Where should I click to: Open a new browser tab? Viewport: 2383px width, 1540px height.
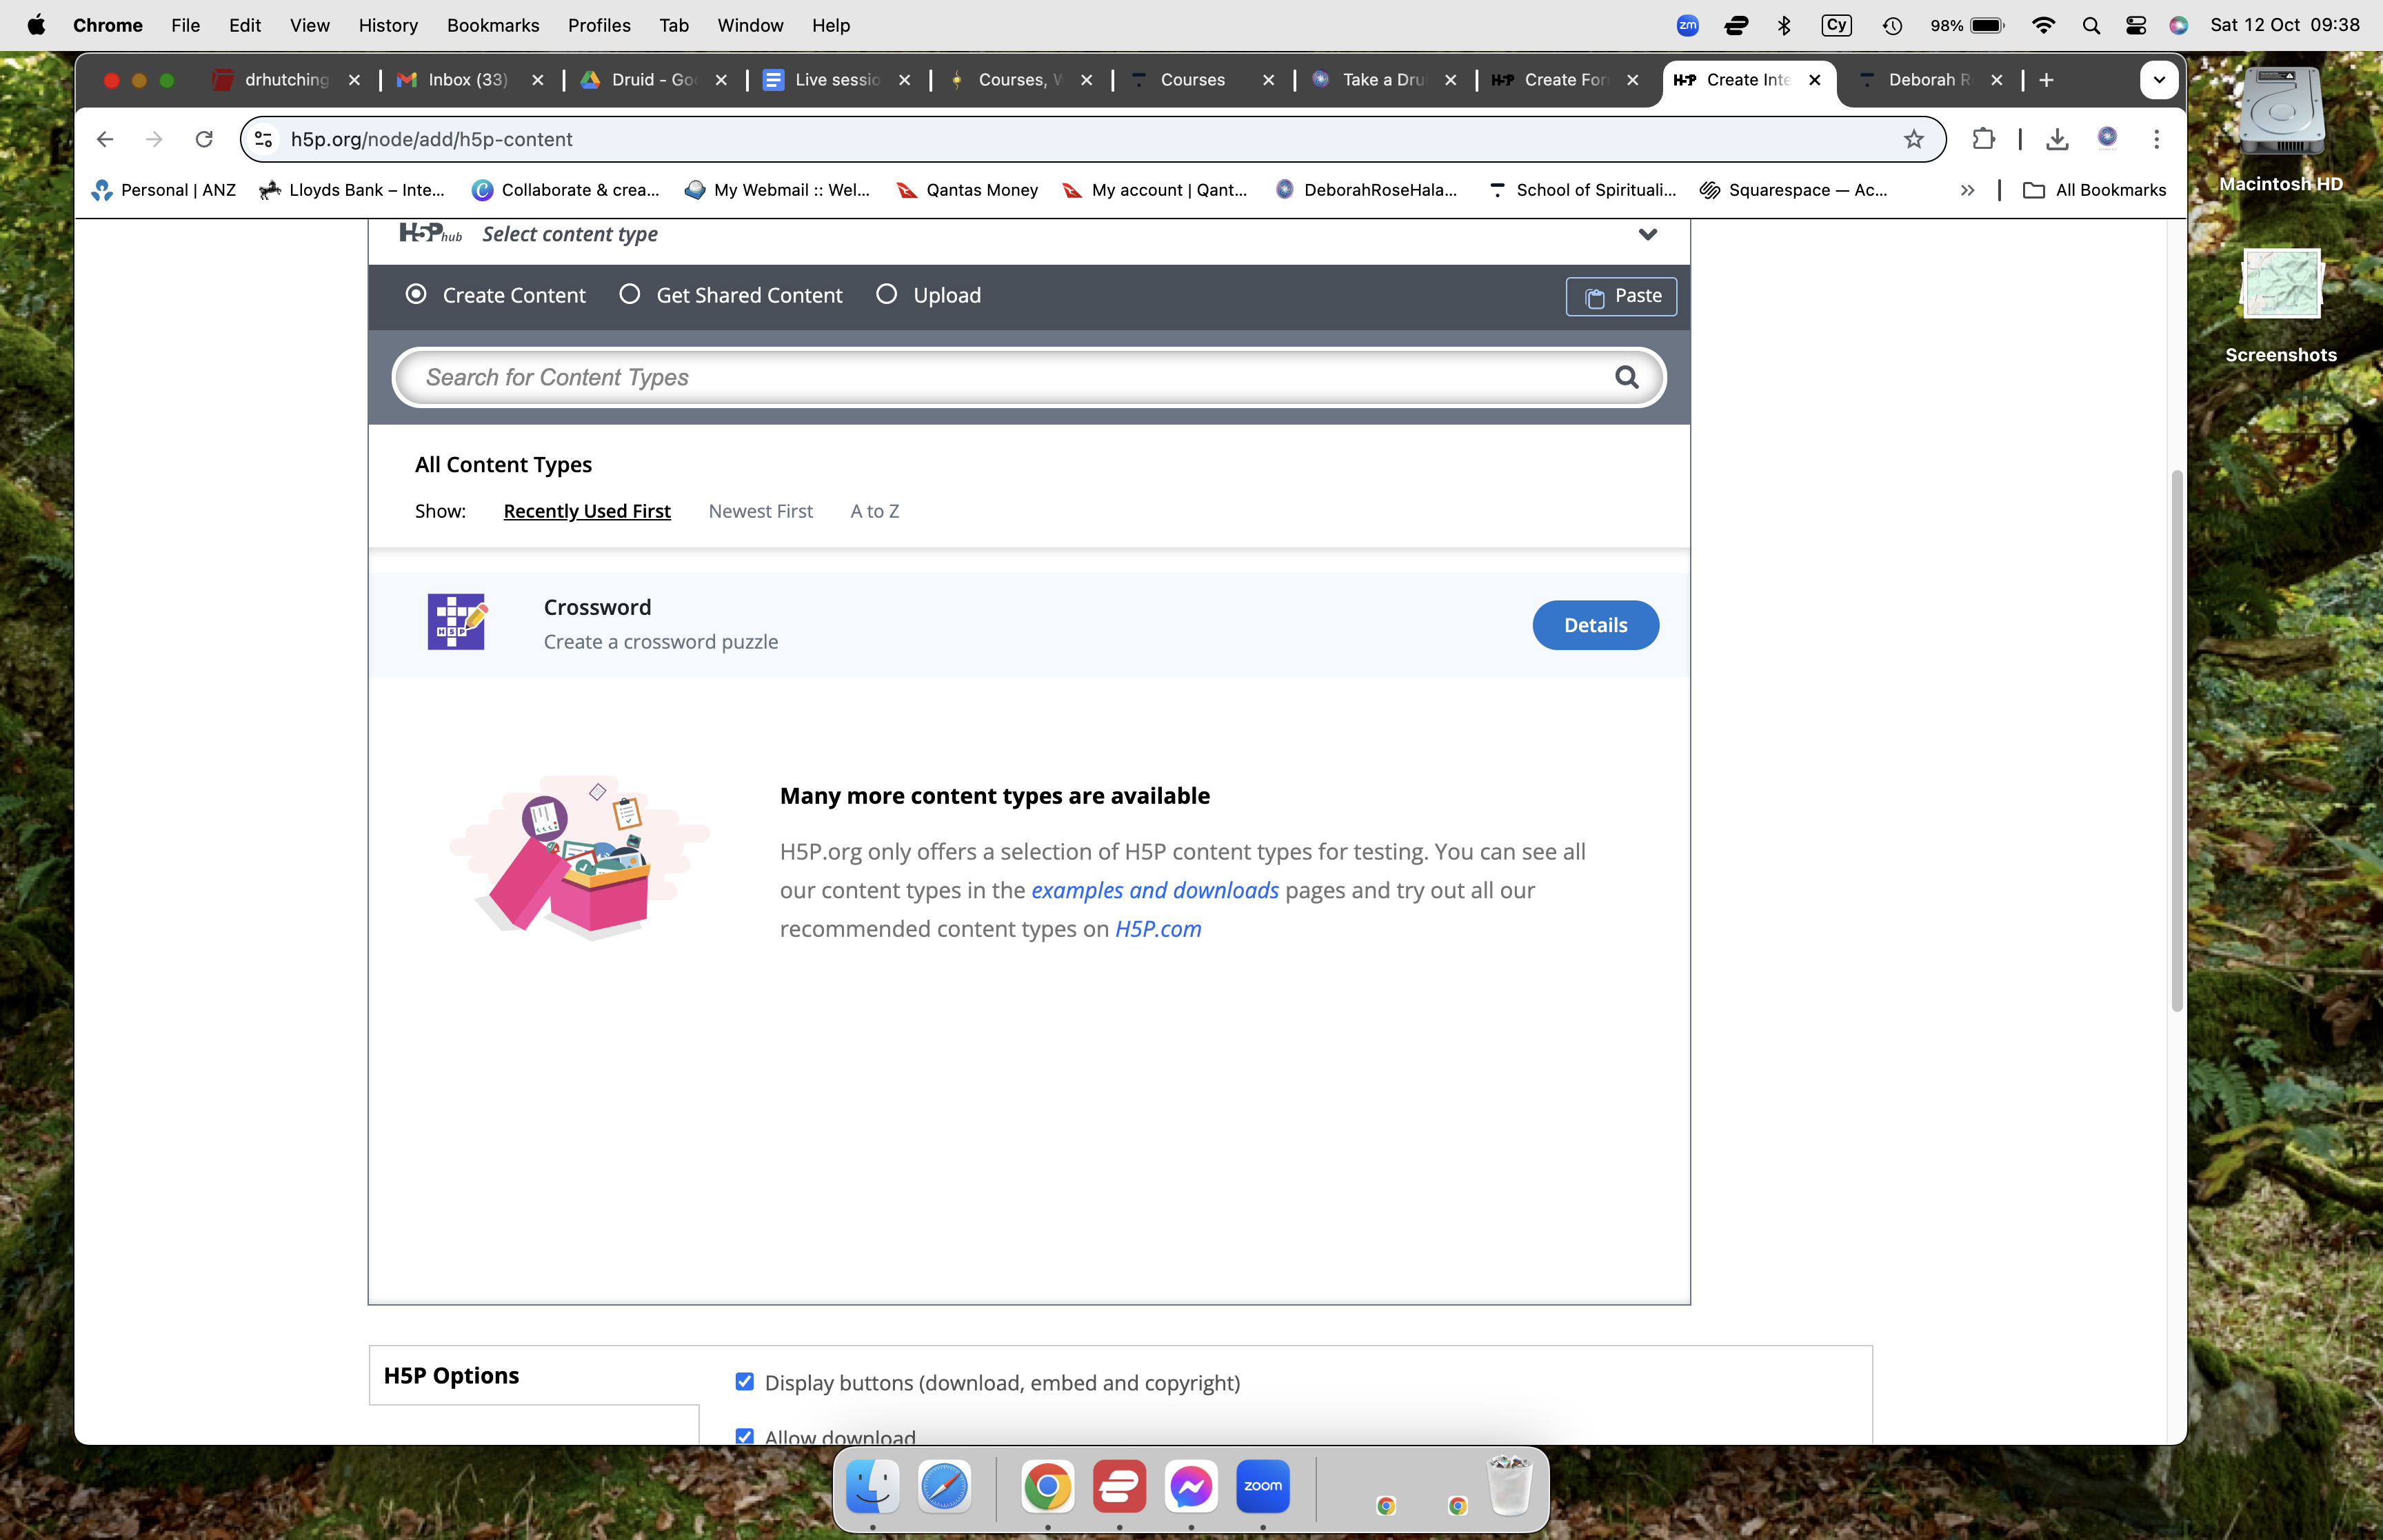pos(2046,80)
